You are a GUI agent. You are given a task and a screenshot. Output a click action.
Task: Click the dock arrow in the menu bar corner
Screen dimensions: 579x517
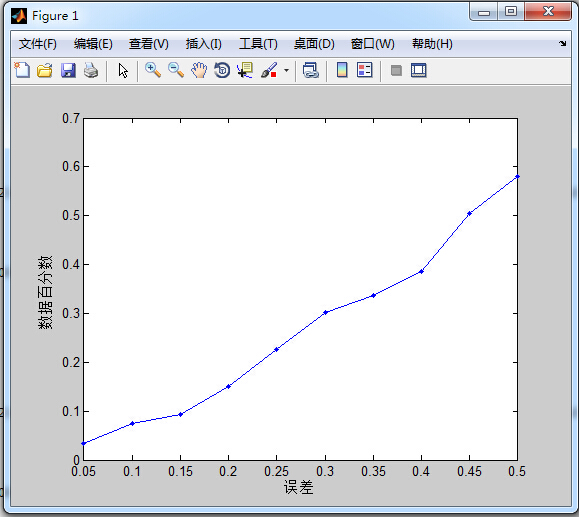point(562,44)
